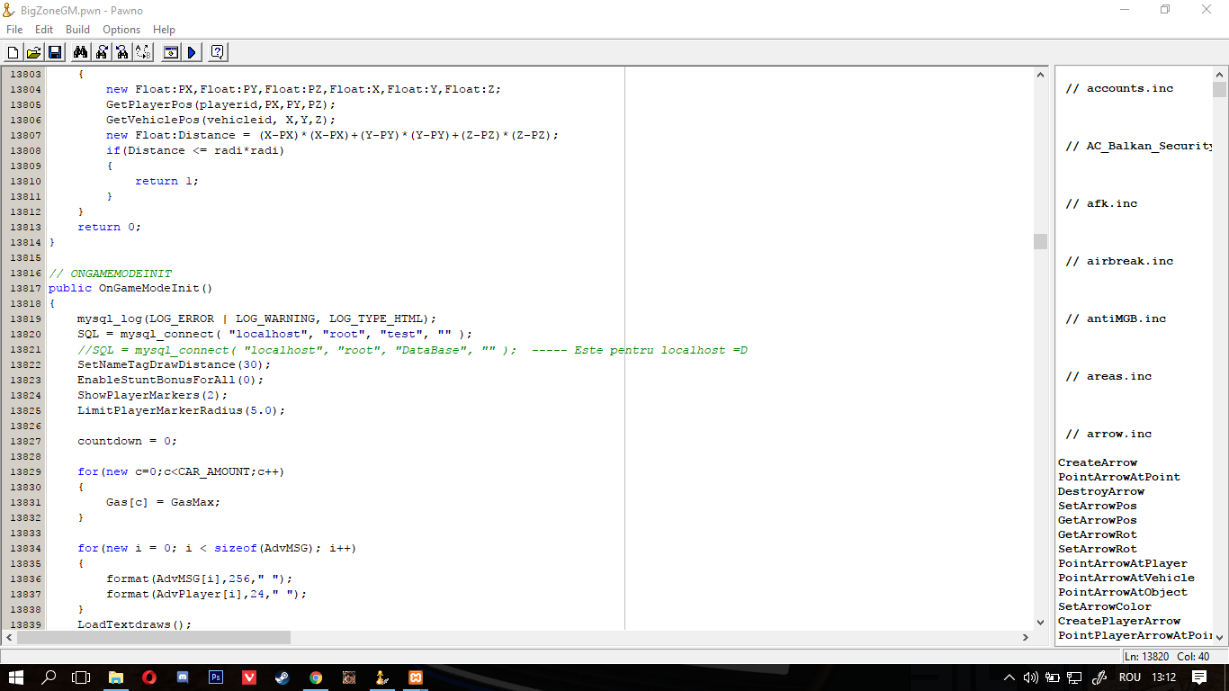Click function list scrollbar down arrow
1229x691 pixels.
(1219, 636)
